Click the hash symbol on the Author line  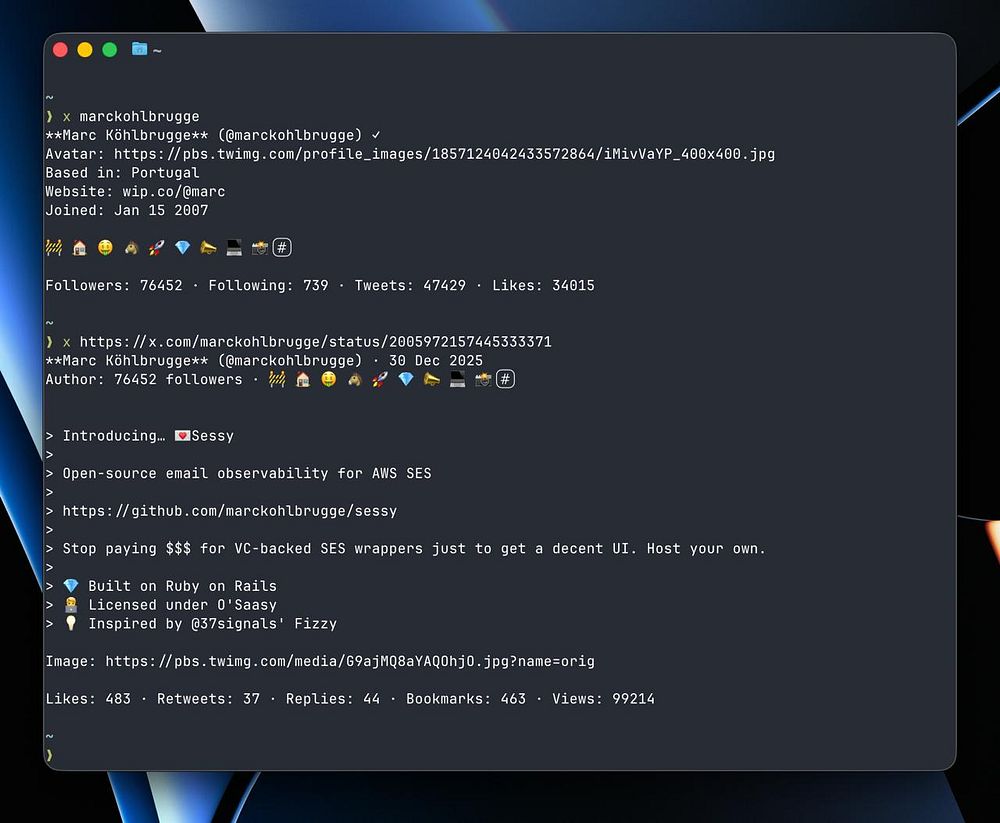pos(505,380)
